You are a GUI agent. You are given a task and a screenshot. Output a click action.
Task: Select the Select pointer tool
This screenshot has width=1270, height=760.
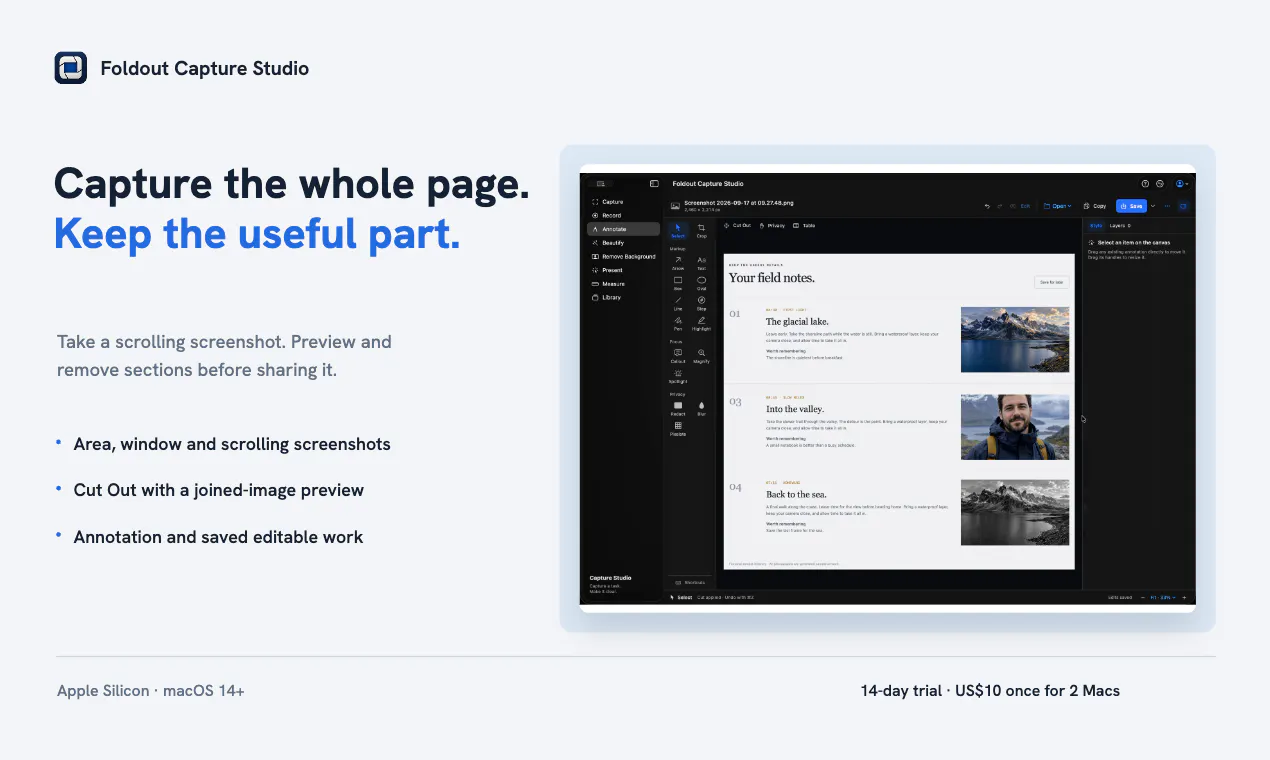[678, 231]
